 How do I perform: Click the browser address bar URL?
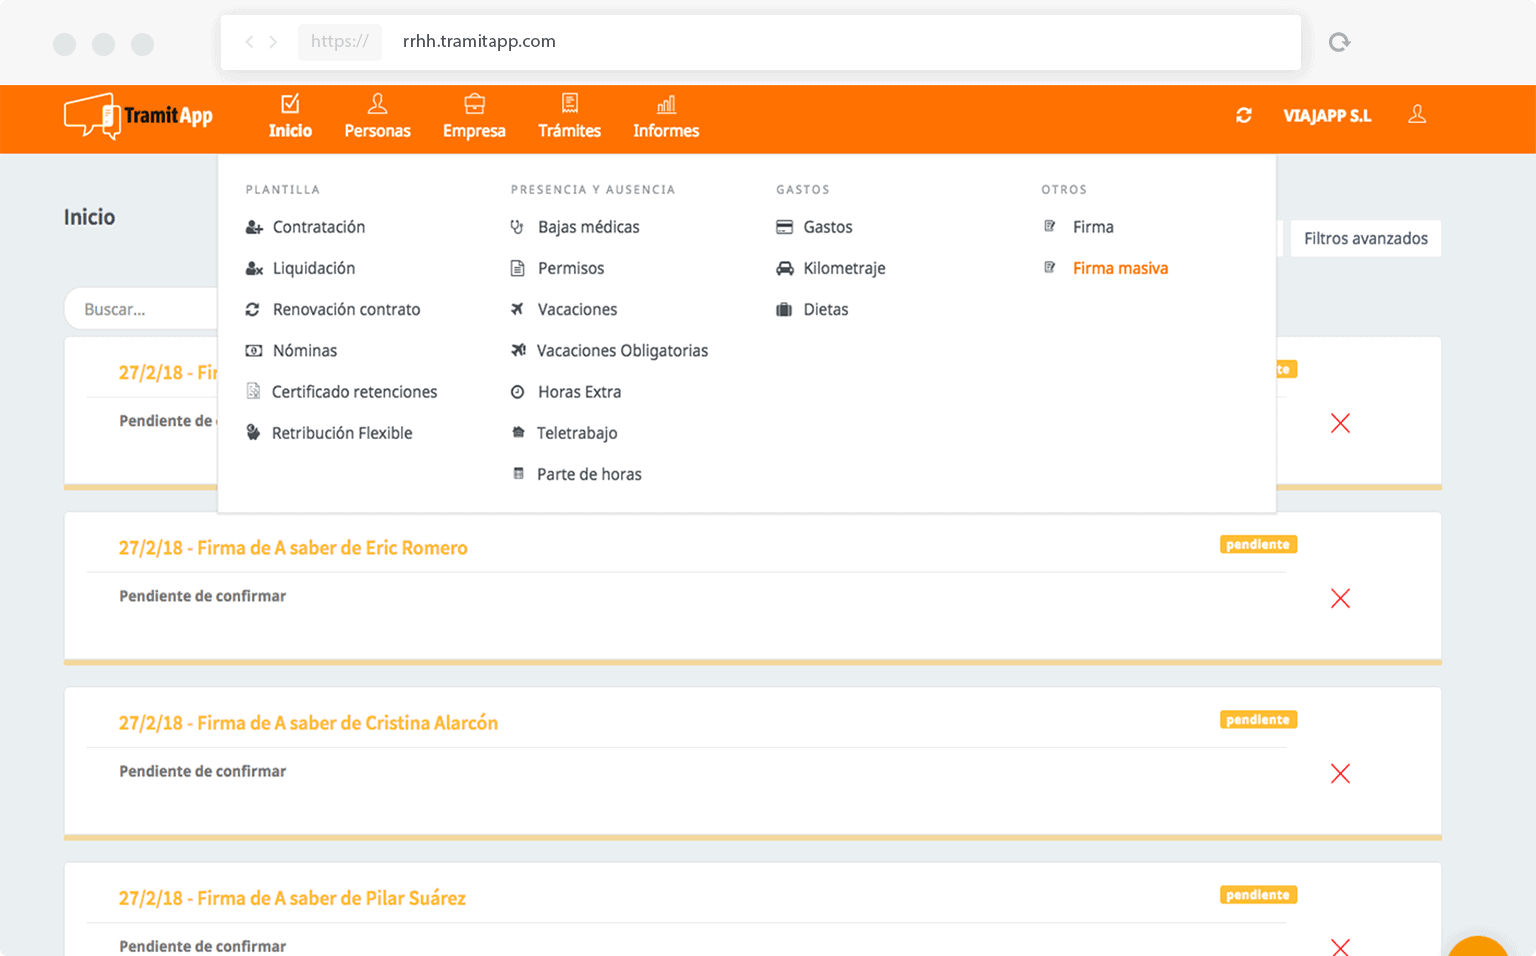tap(479, 41)
